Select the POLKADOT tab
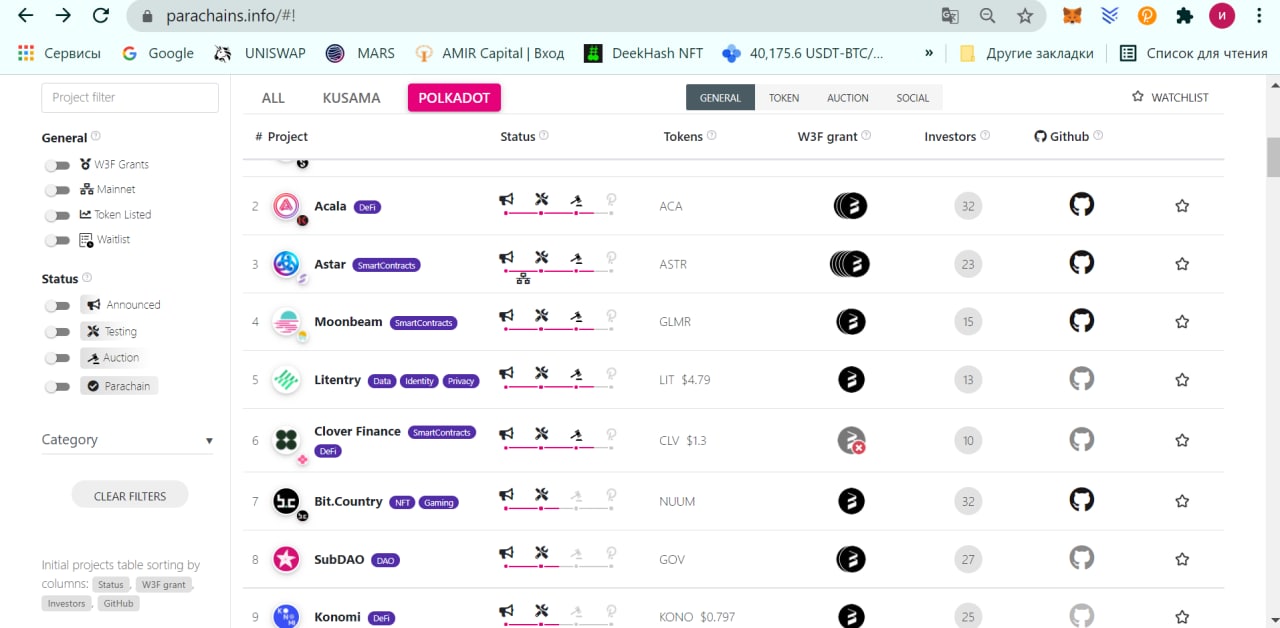 pos(454,98)
